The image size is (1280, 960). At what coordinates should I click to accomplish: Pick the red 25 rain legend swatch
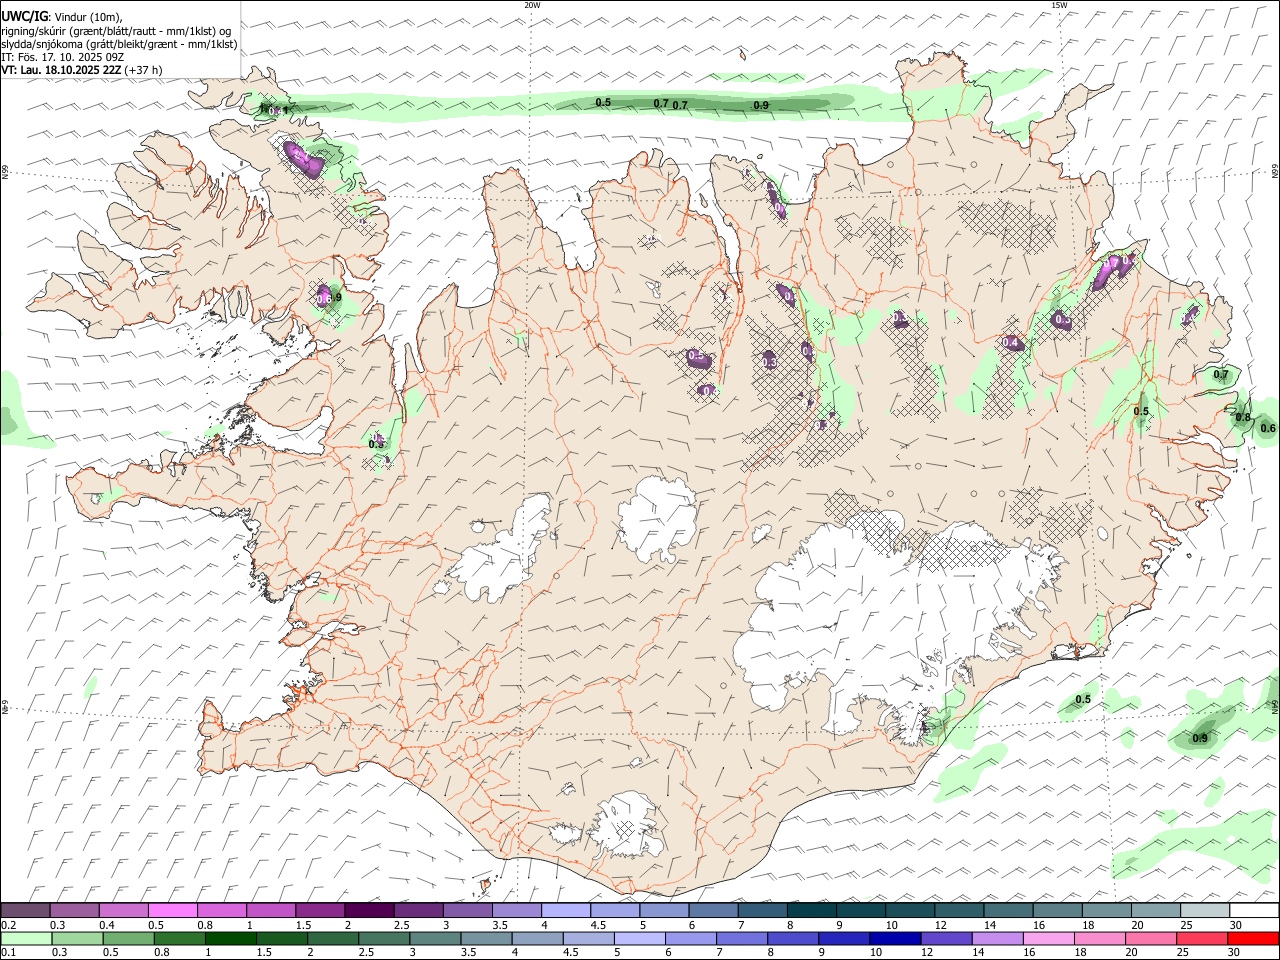pyautogui.click(x=1201, y=938)
